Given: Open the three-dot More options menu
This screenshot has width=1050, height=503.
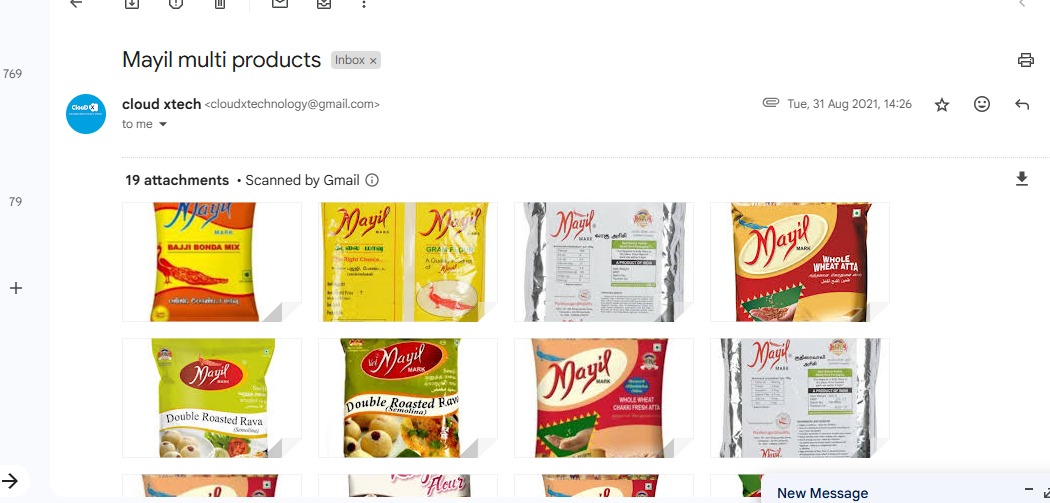Looking at the screenshot, I should (364, 4).
